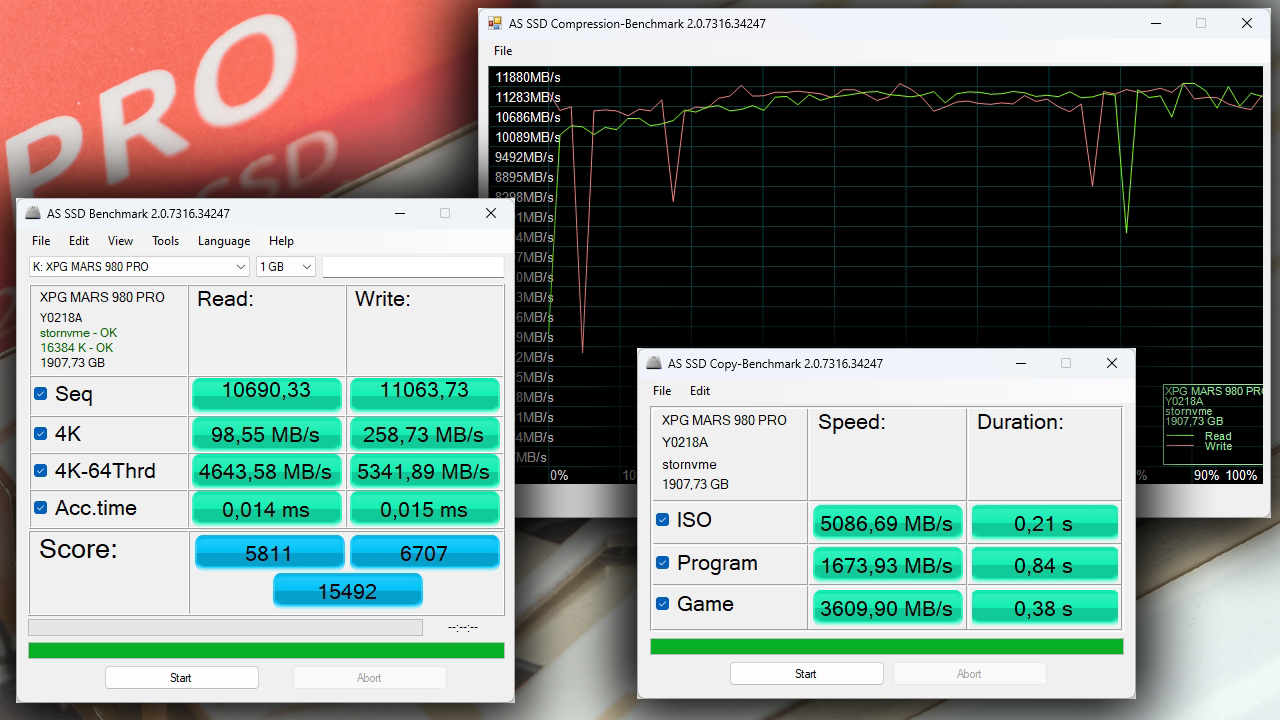Click the read score 5811
Screen dimensions: 1280x720
269,552
